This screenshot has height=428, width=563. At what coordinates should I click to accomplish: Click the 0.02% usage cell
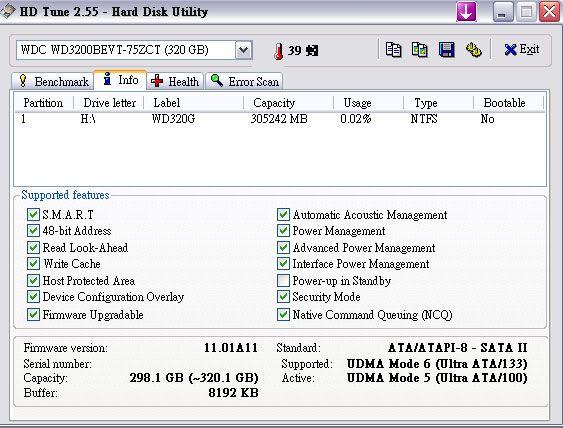[x=355, y=119]
